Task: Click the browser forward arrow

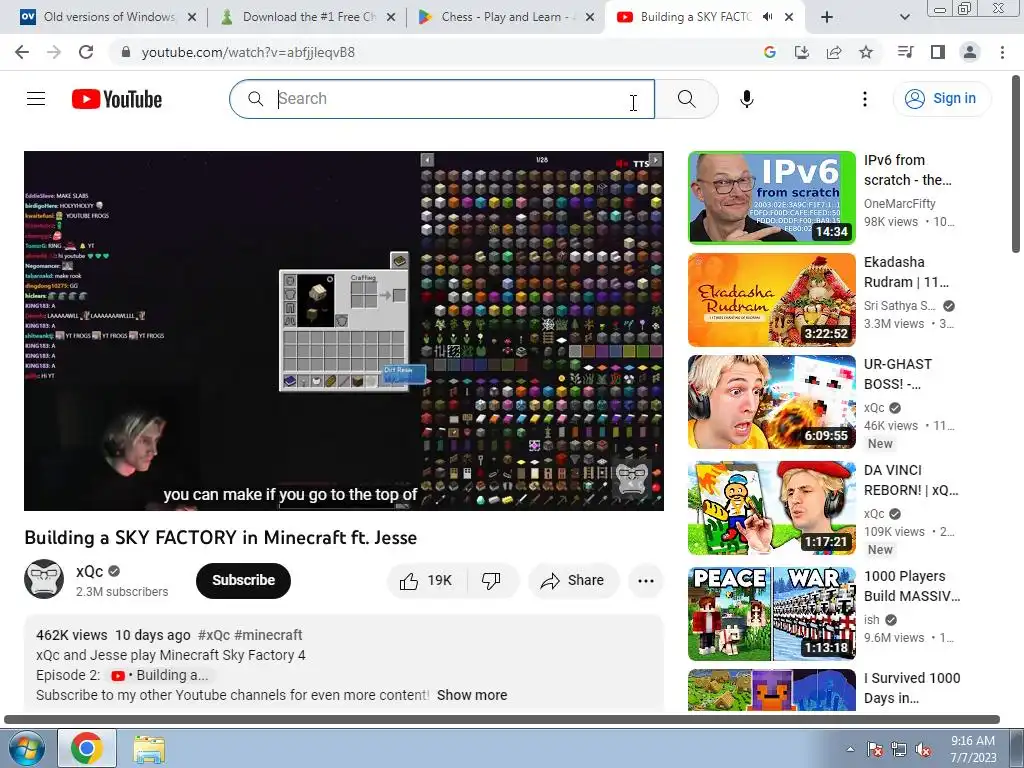Action: pos(54,52)
